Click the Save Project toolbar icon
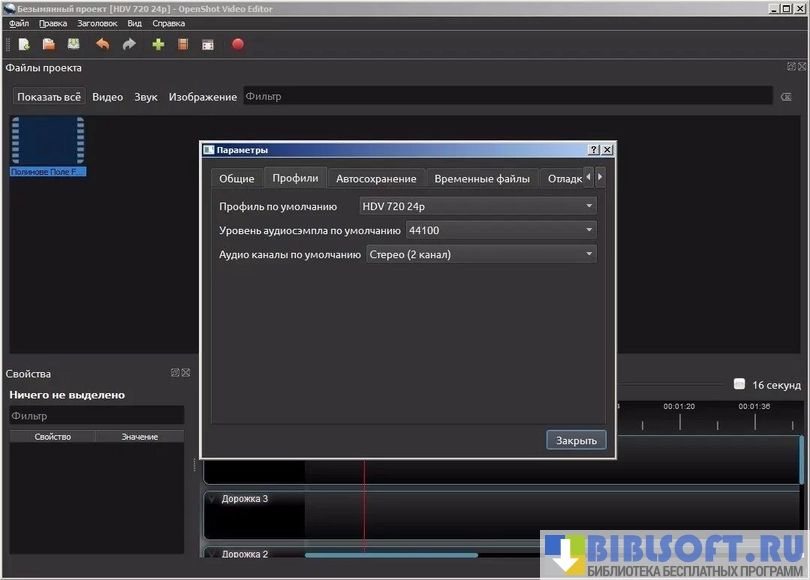Screen dimensions: 810x580 click(74, 44)
